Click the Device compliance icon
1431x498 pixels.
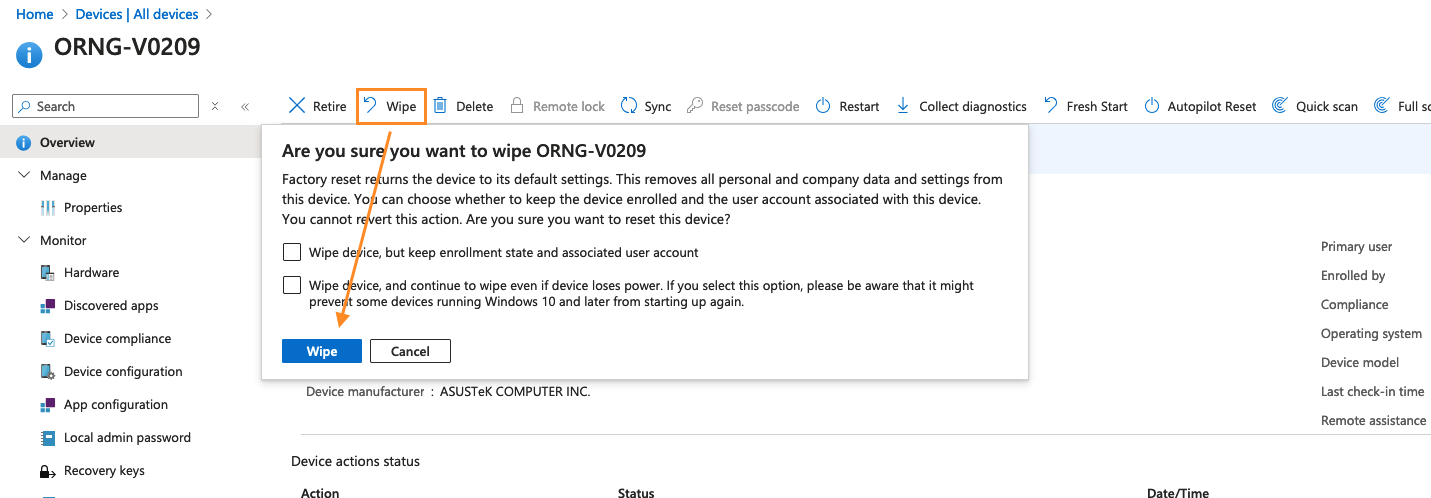[x=47, y=338]
